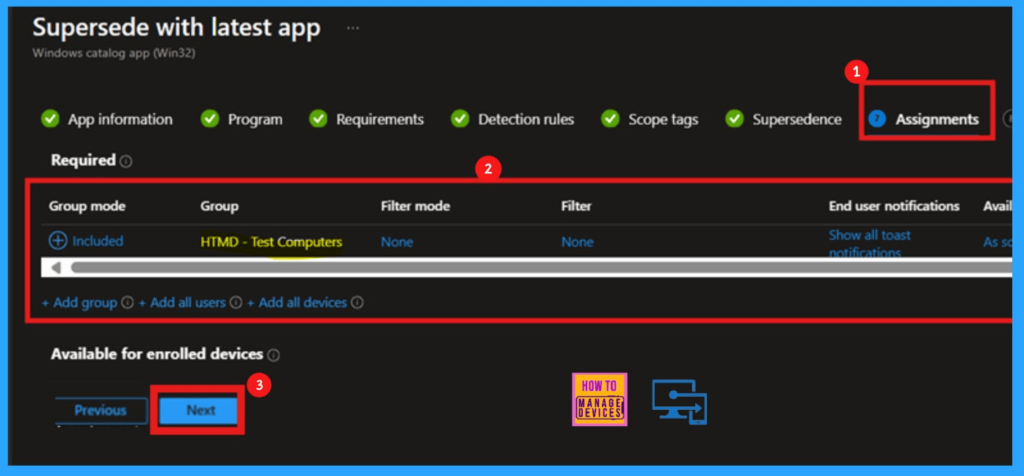Click the Requirements step checkmark icon
Viewport: 1024px width, 476px height.
(318, 119)
